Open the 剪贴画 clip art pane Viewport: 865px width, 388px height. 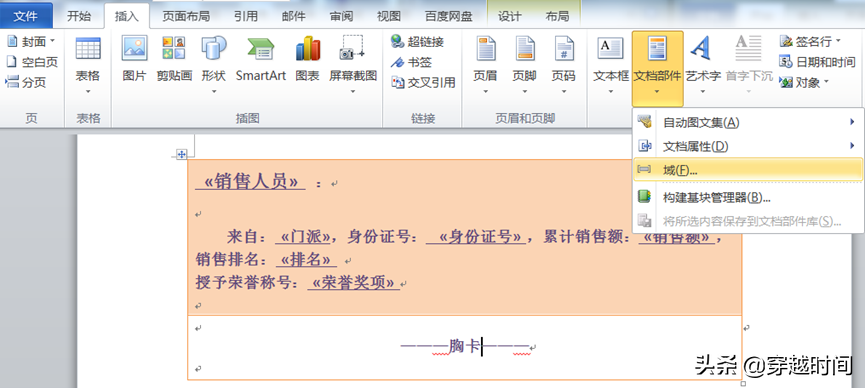coord(174,59)
